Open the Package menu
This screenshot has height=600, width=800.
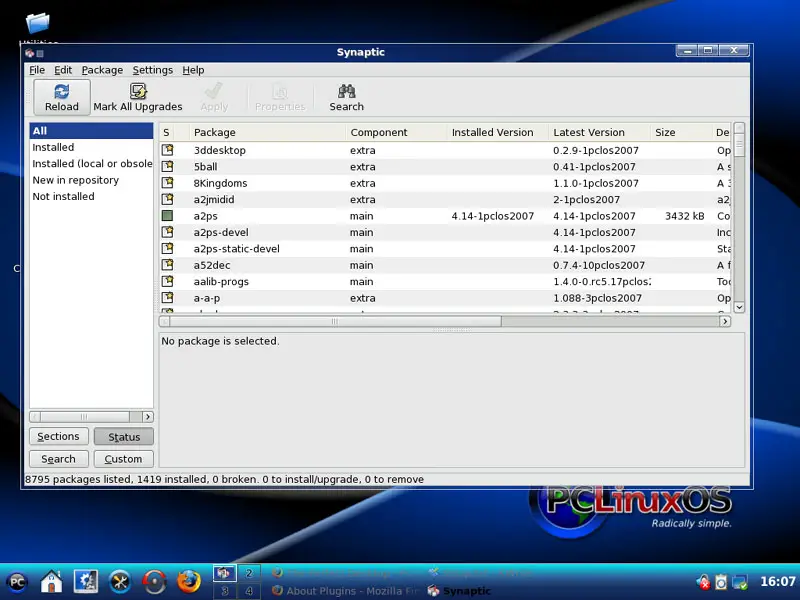tap(102, 70)
